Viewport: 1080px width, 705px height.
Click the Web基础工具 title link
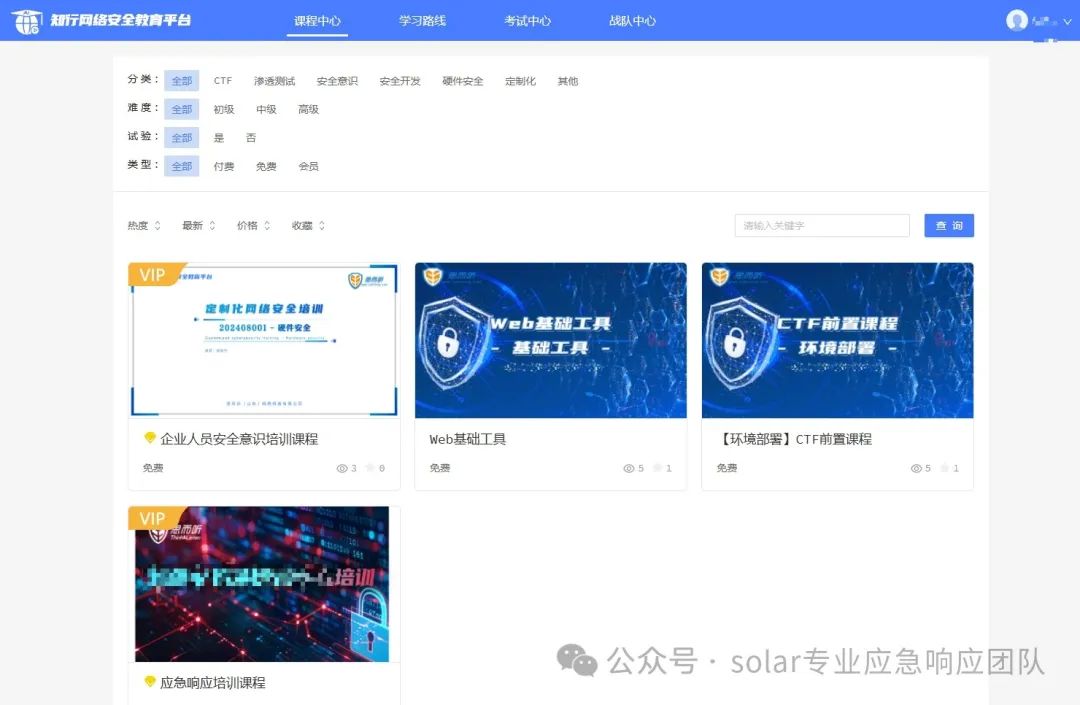click(x=468, y=439)
